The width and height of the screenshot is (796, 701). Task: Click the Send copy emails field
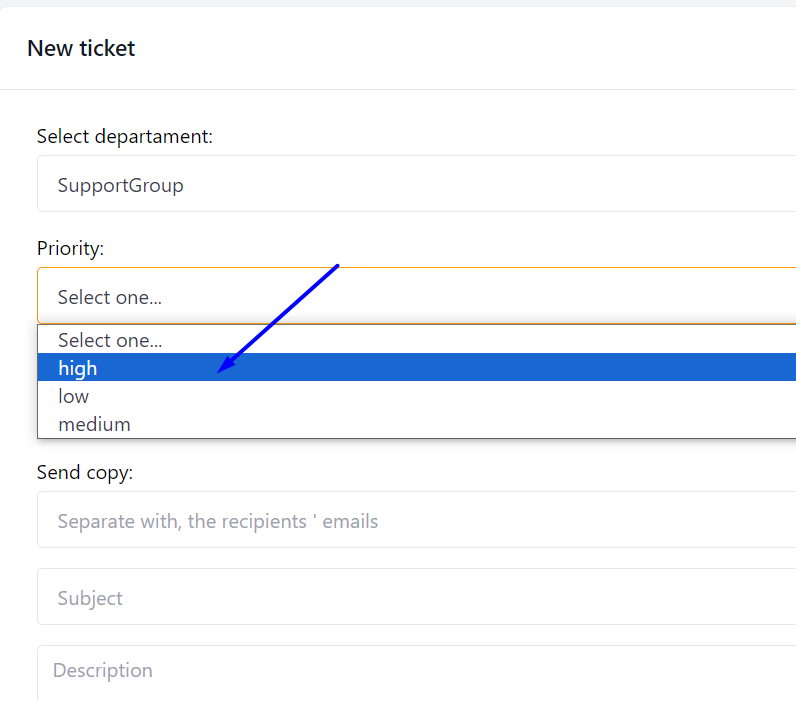(x=416, y=520)
